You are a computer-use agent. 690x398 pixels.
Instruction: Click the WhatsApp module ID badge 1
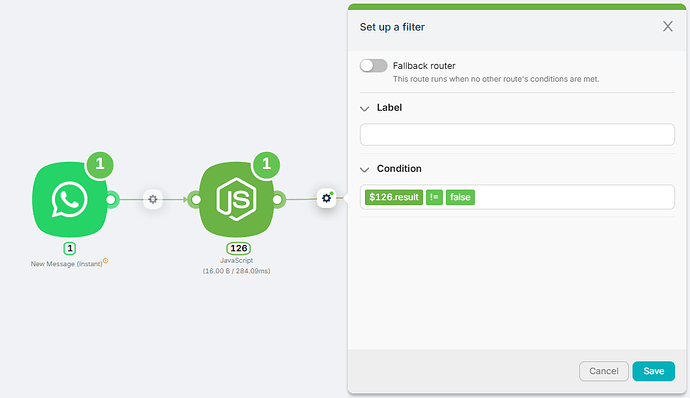click(x=70, y=248)
